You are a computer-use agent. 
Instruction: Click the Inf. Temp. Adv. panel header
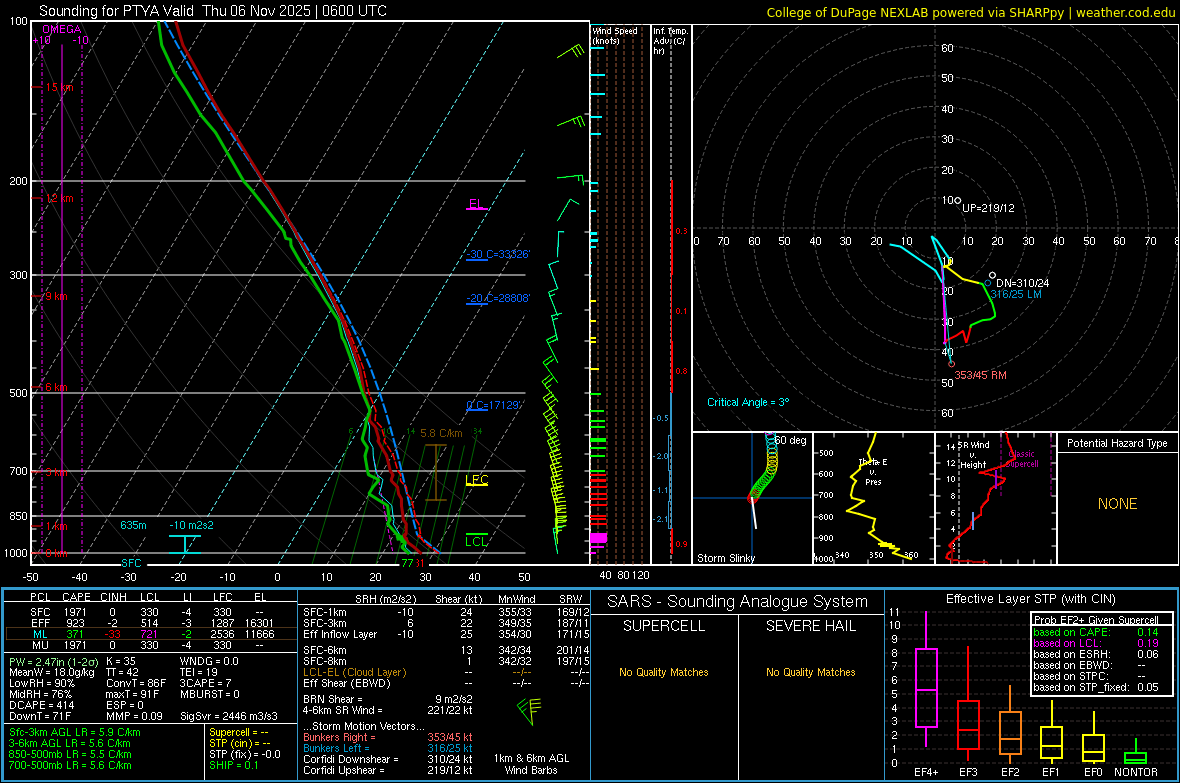(x=671, y=41)
